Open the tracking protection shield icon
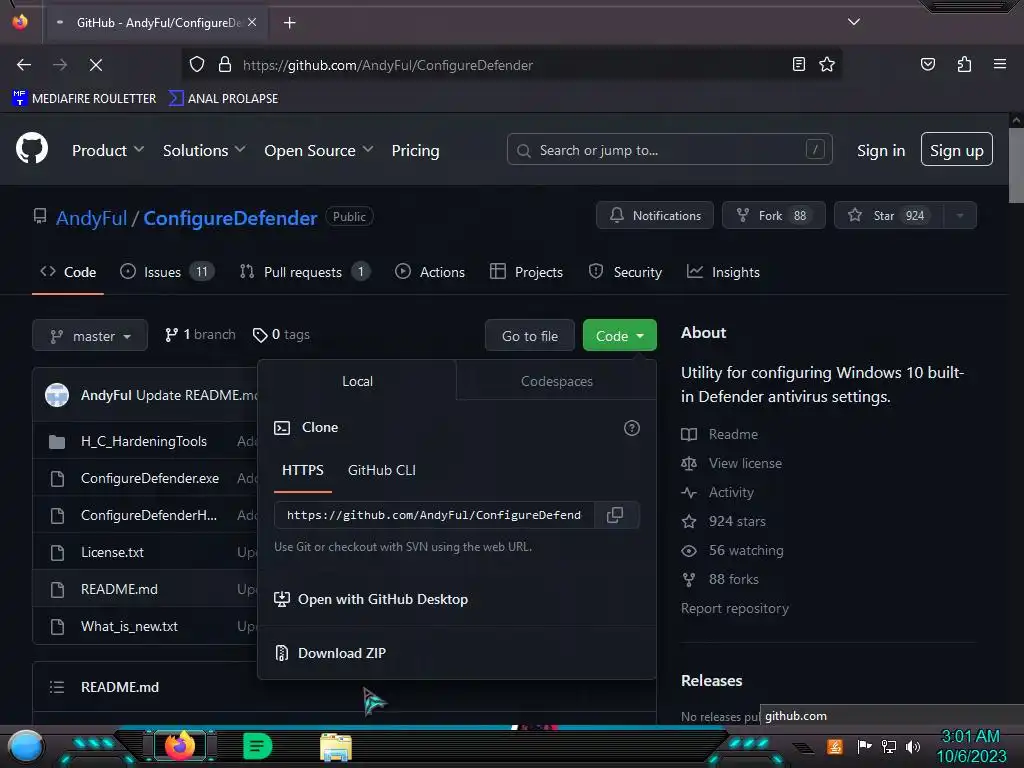1024x768 pixels. (x=197, y=64)
